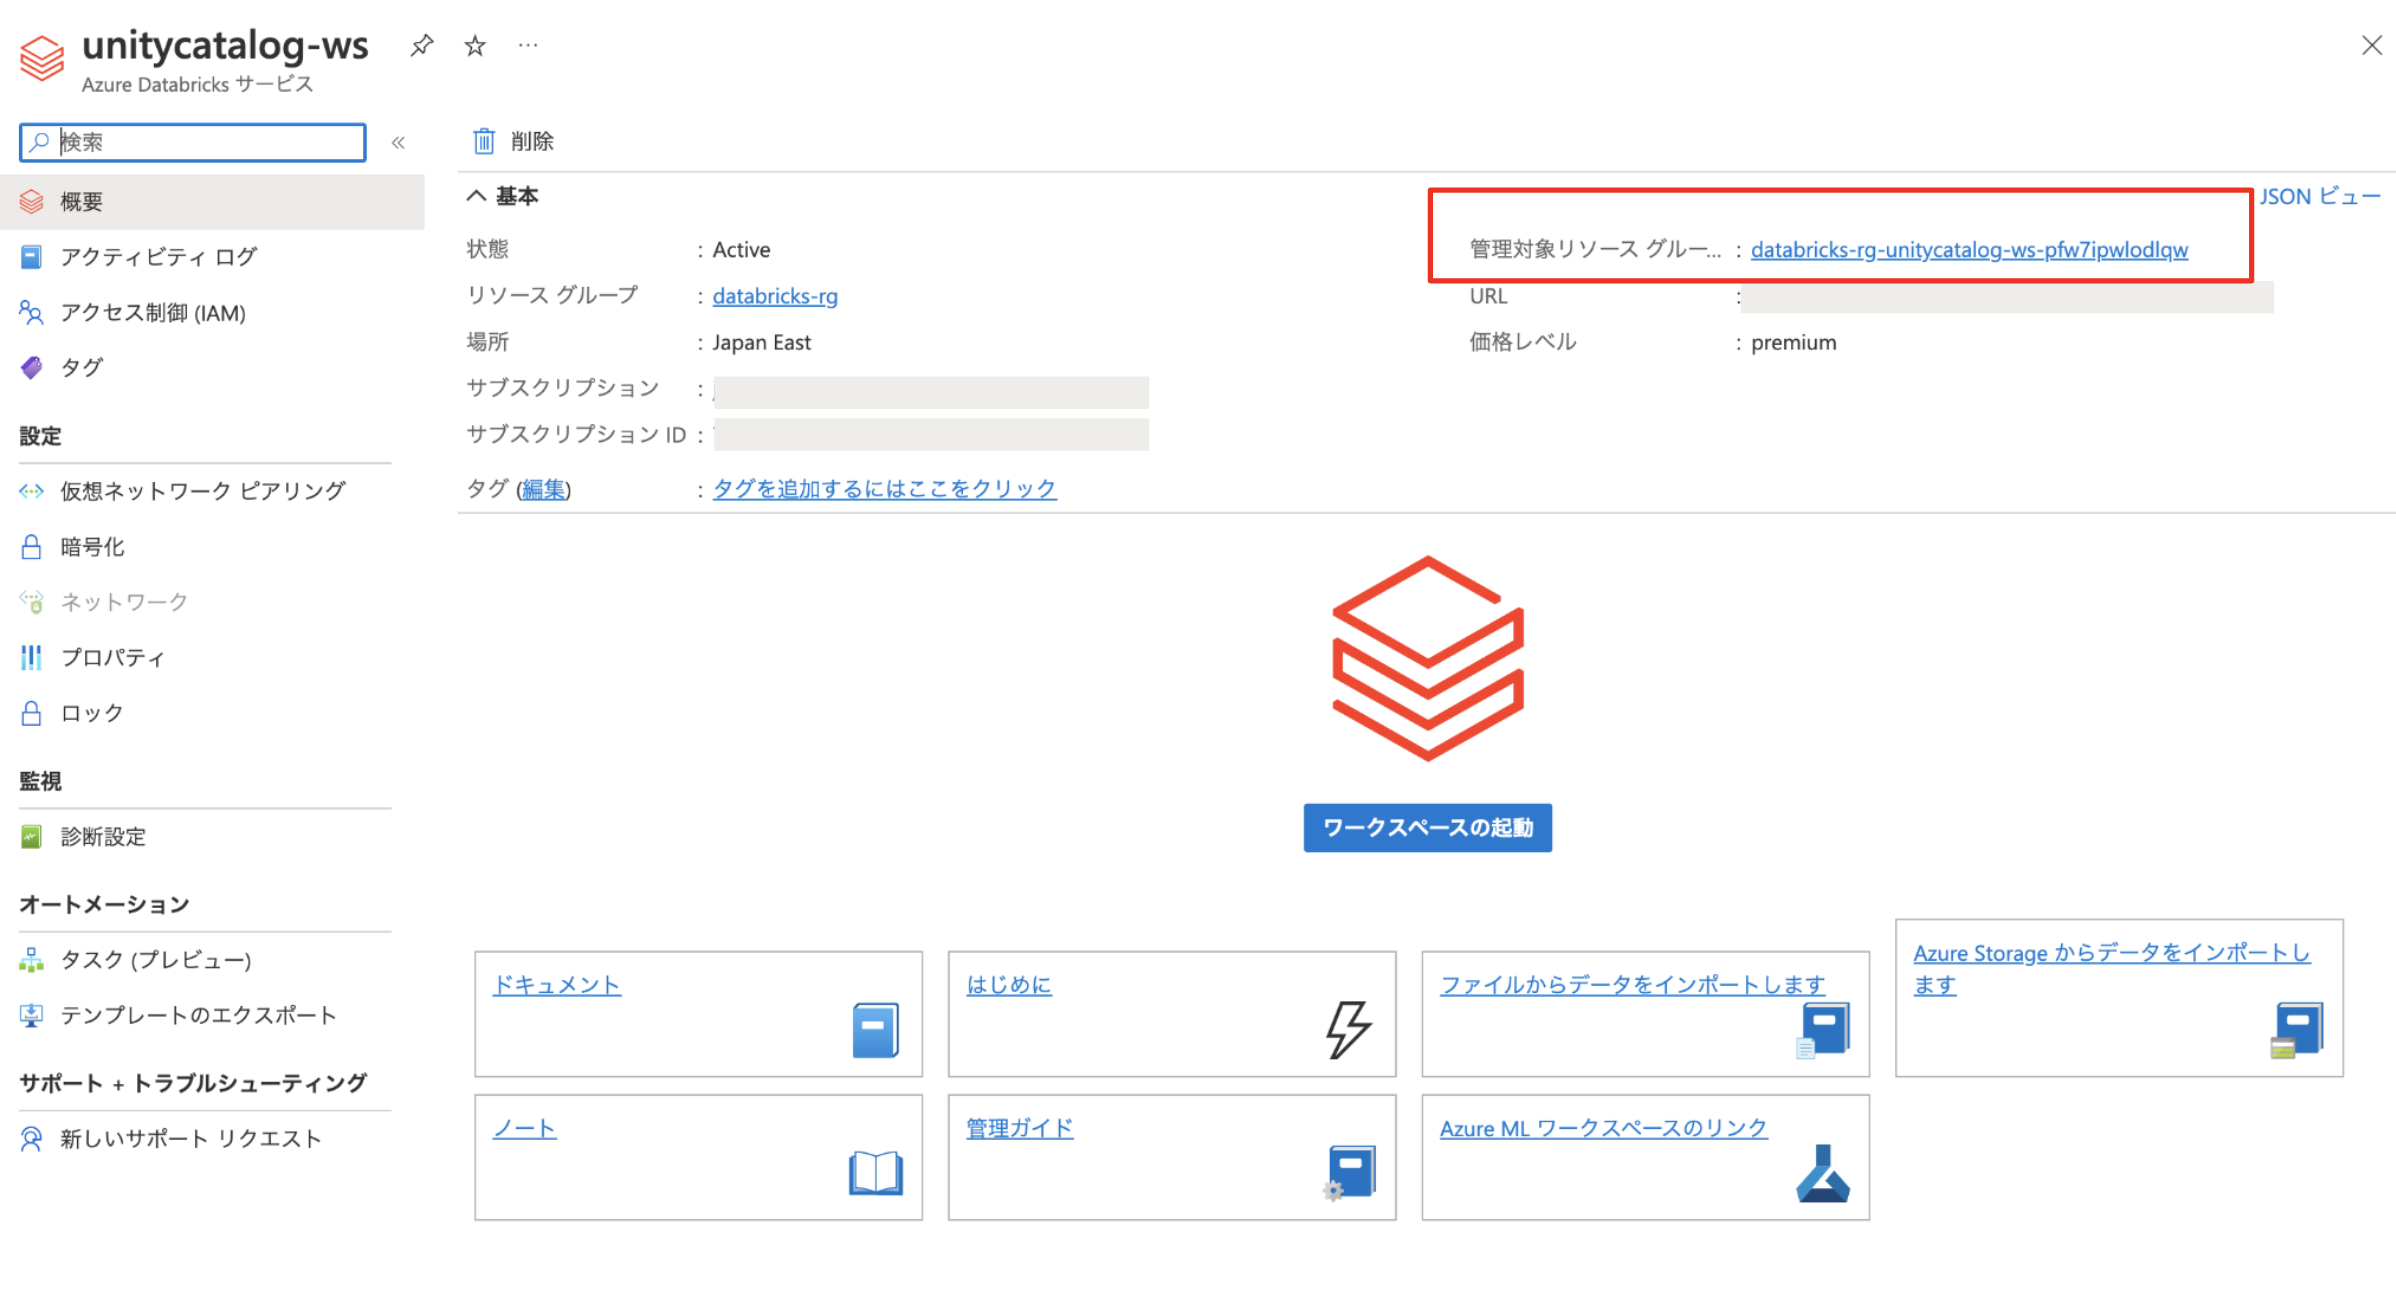Click the ワークスペースの起動 button
Screen dimensions: 2396x1298
(x=1427, y=828)
